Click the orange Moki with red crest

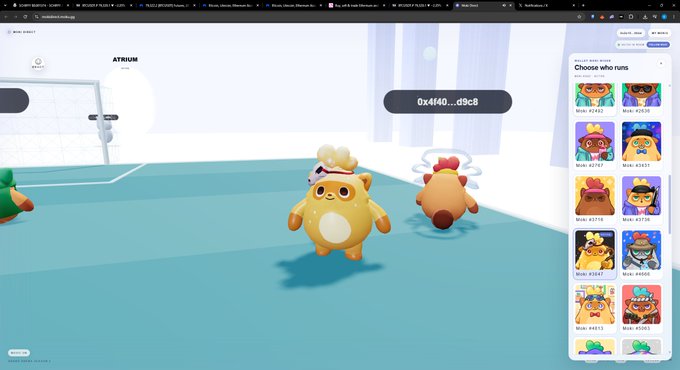pyautogui.click(x=446, y=193)
